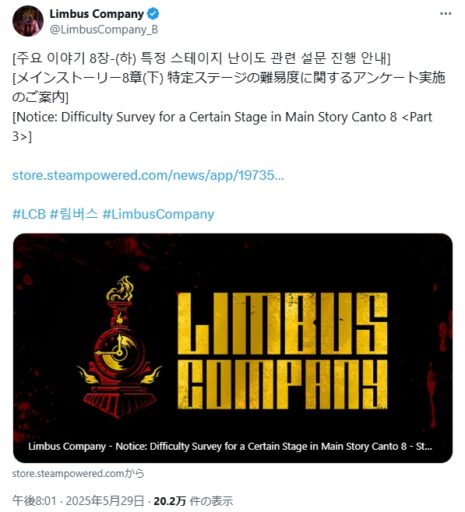Select the #LimbusCompany hashtag
Screen dimensions: 465x512
(158, 214)
